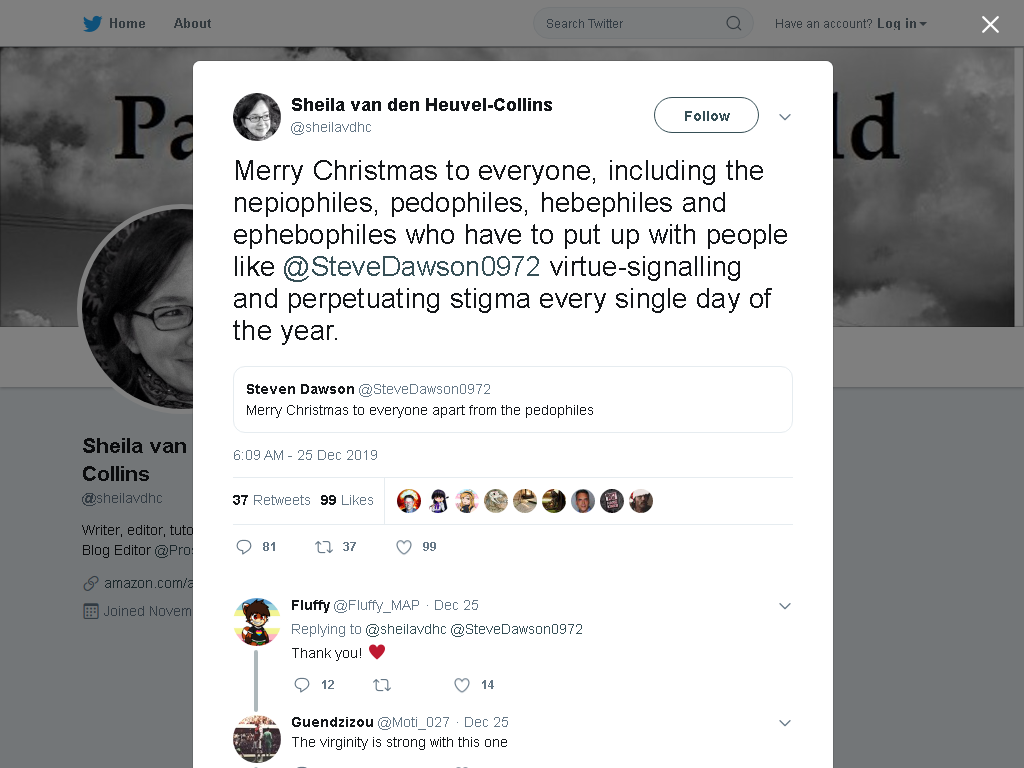Retweet Fluffy's Thank you reply

[382, 684]
